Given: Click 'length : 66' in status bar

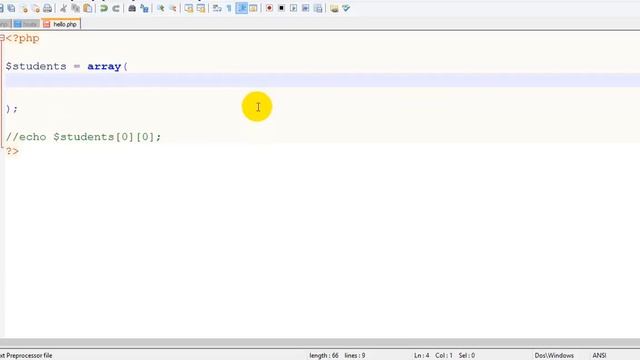Looking at the screenshot, I should 324,356.
